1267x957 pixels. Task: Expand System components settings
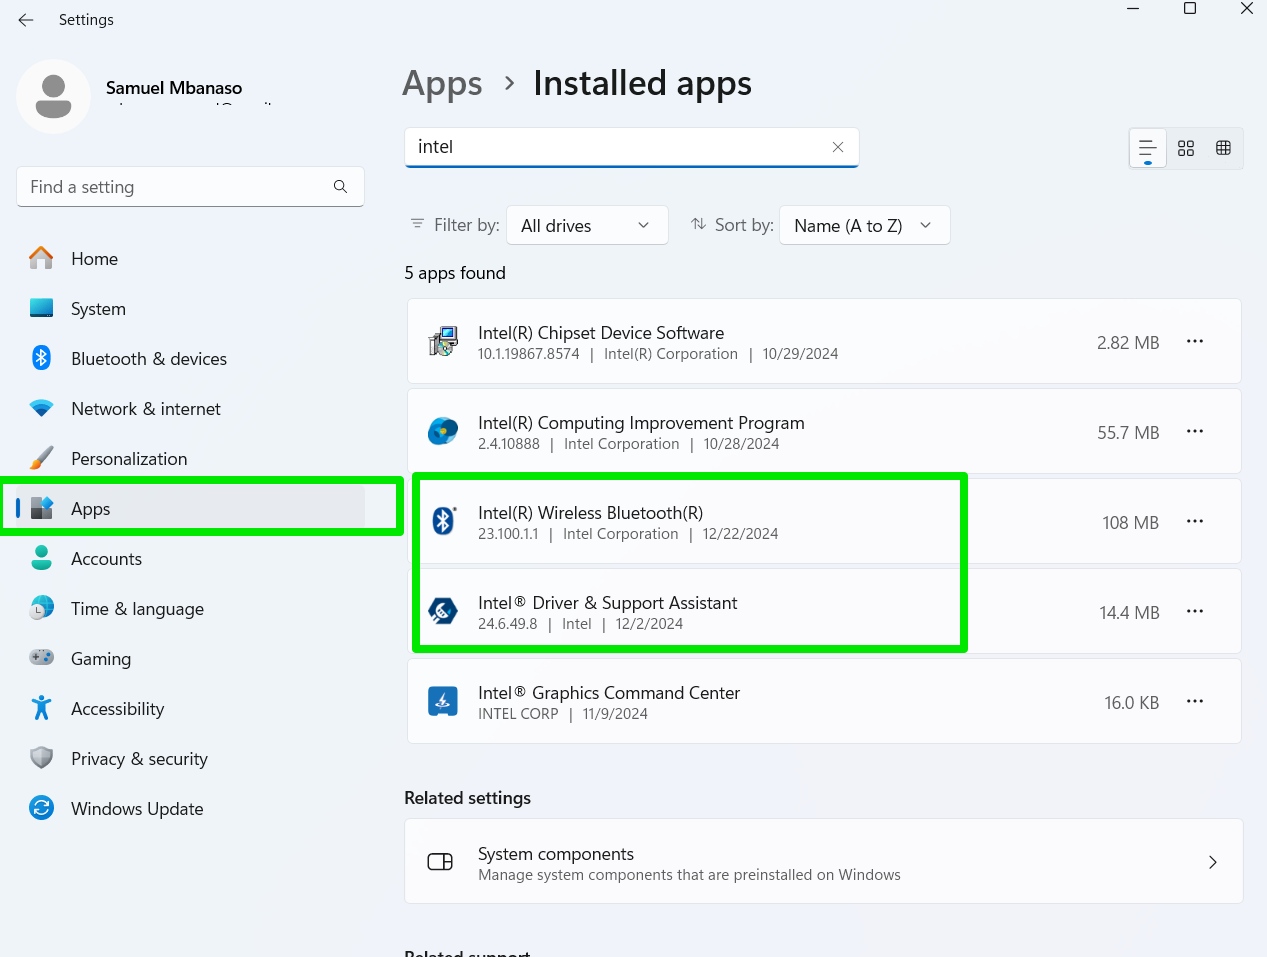824,862
